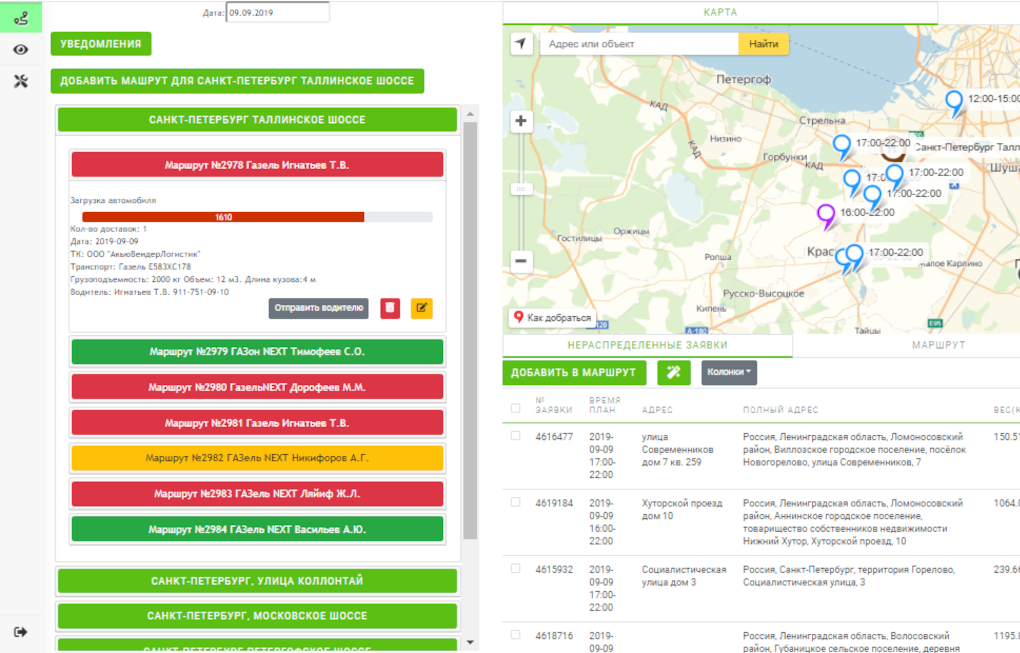1020x653 pixels.
Task: Click 'Отправить водителю' button
Action: (x=319, y=308)
